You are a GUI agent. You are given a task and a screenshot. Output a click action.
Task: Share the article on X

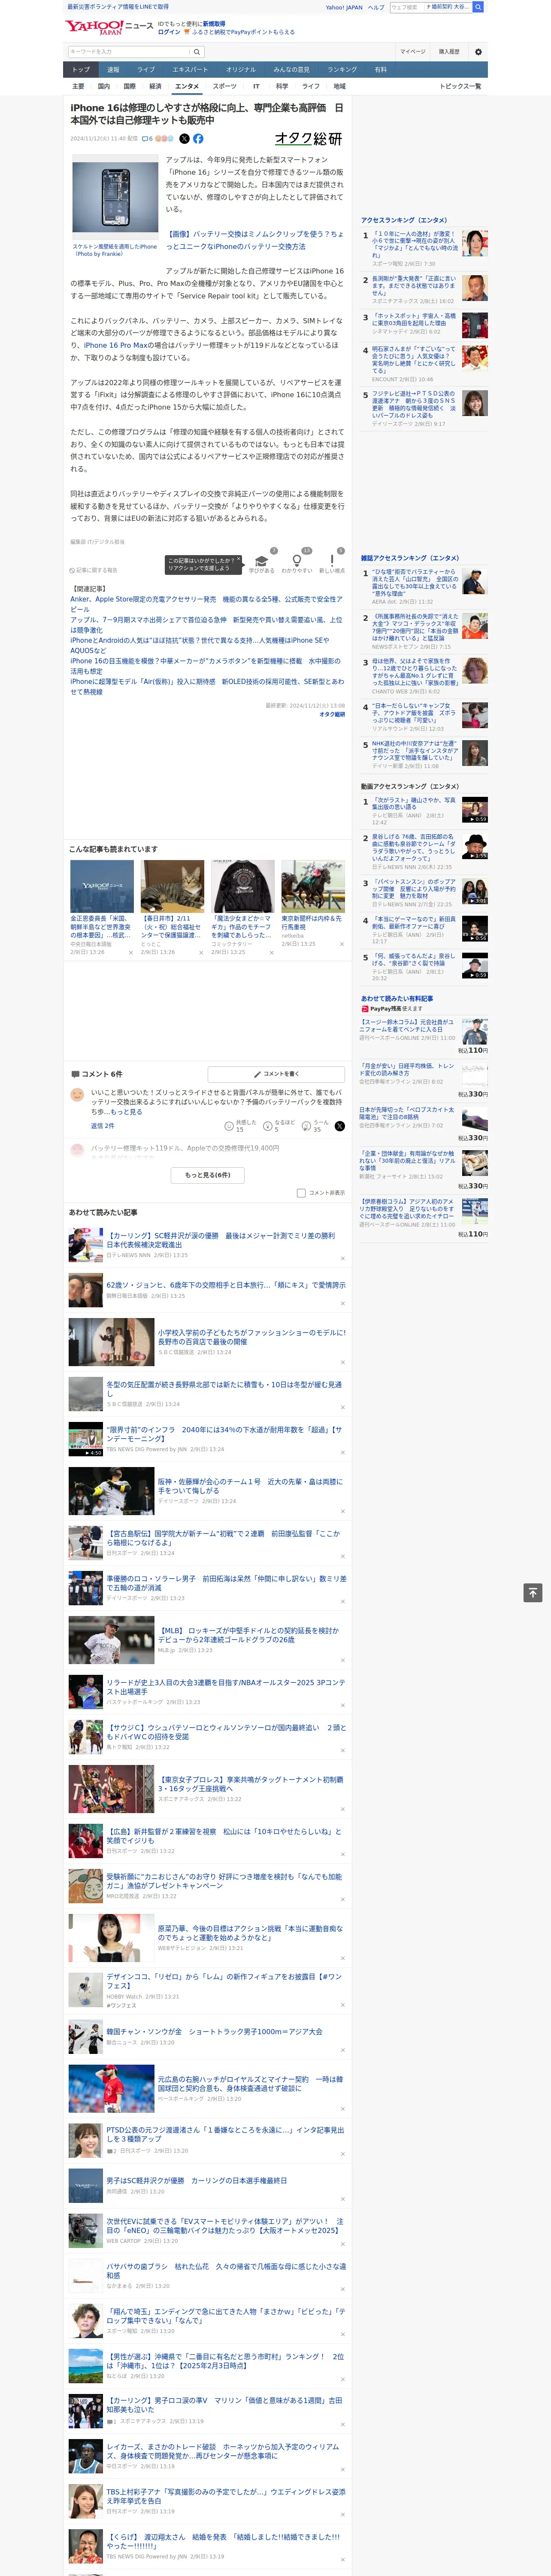(184, 139)
